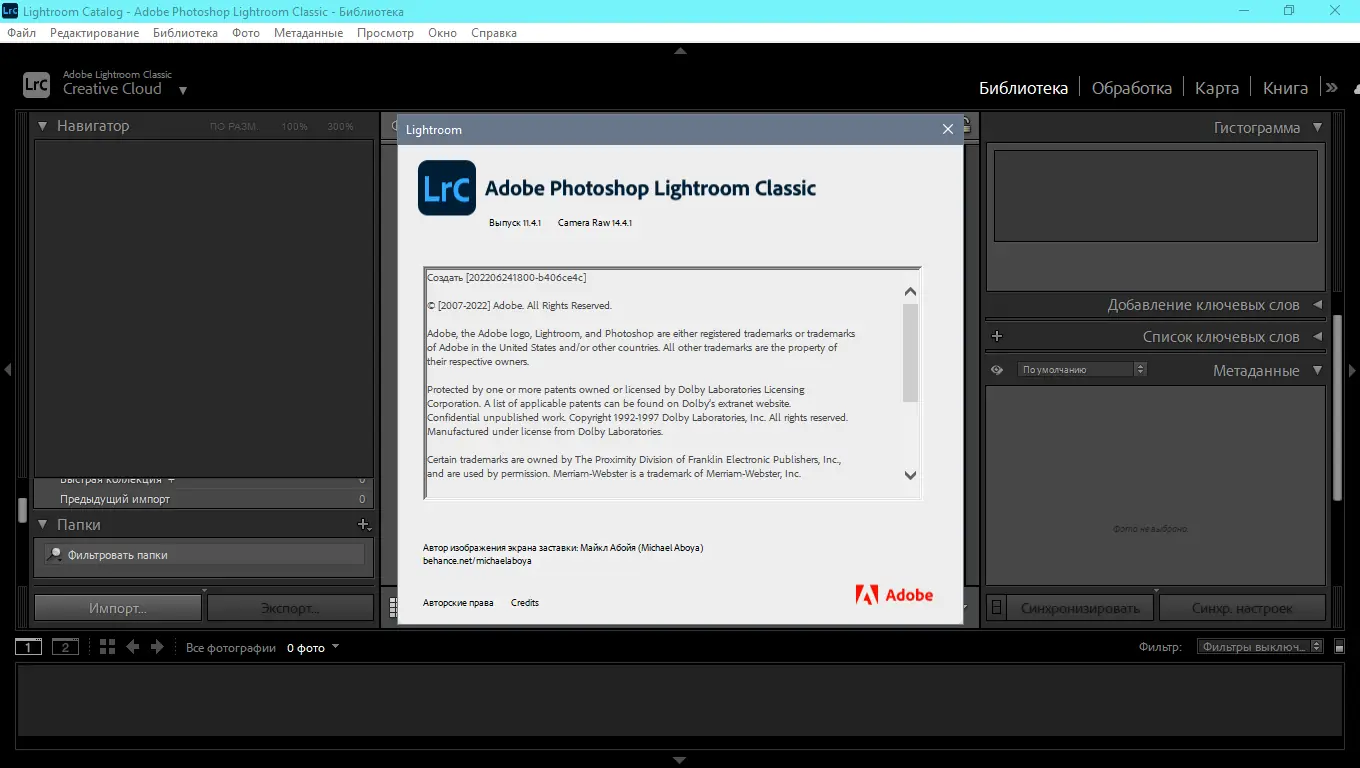Open the Файл menu
The image size is (1360, 768).
point(21,33)
